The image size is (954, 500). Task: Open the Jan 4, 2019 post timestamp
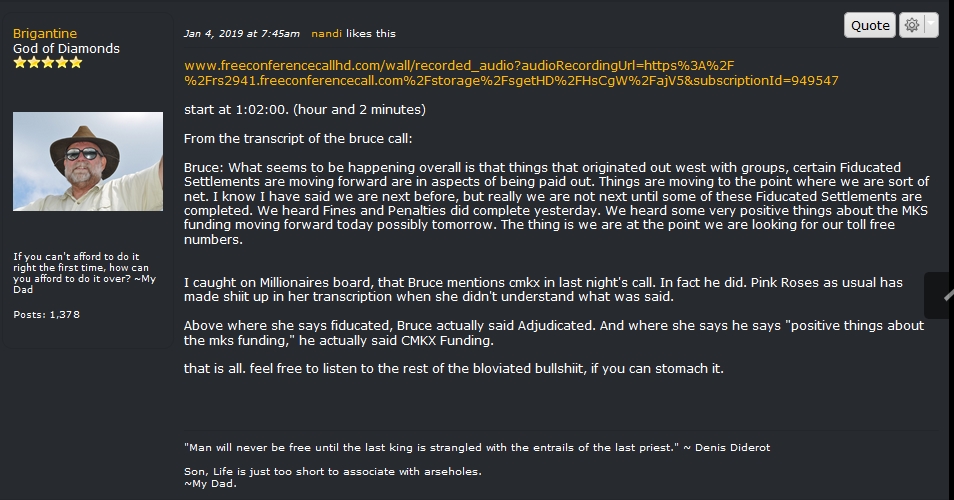(242, 33)
